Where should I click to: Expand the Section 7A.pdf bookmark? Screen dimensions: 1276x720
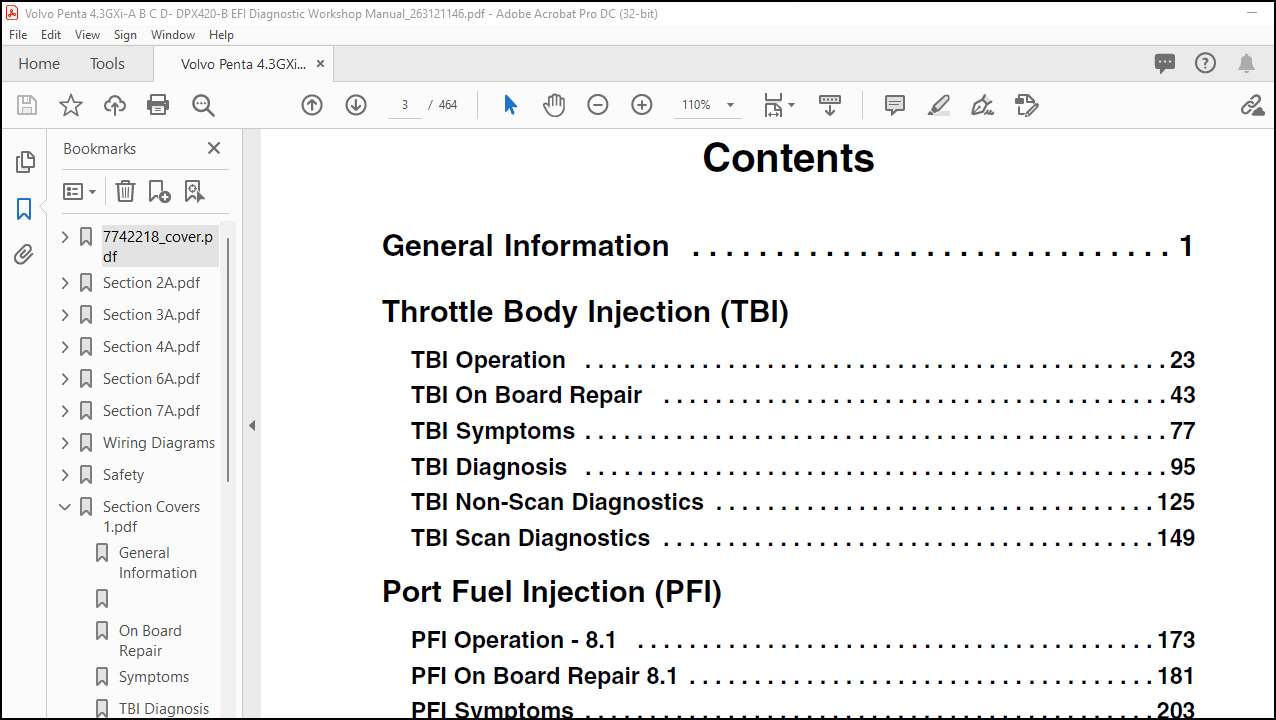65,411
